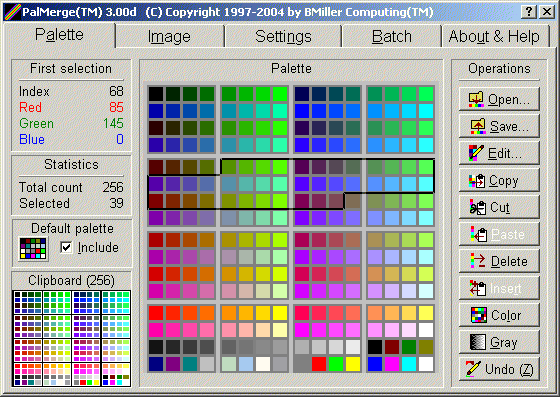
Task: Click the title bar help question button
Action: pos(529,12)
